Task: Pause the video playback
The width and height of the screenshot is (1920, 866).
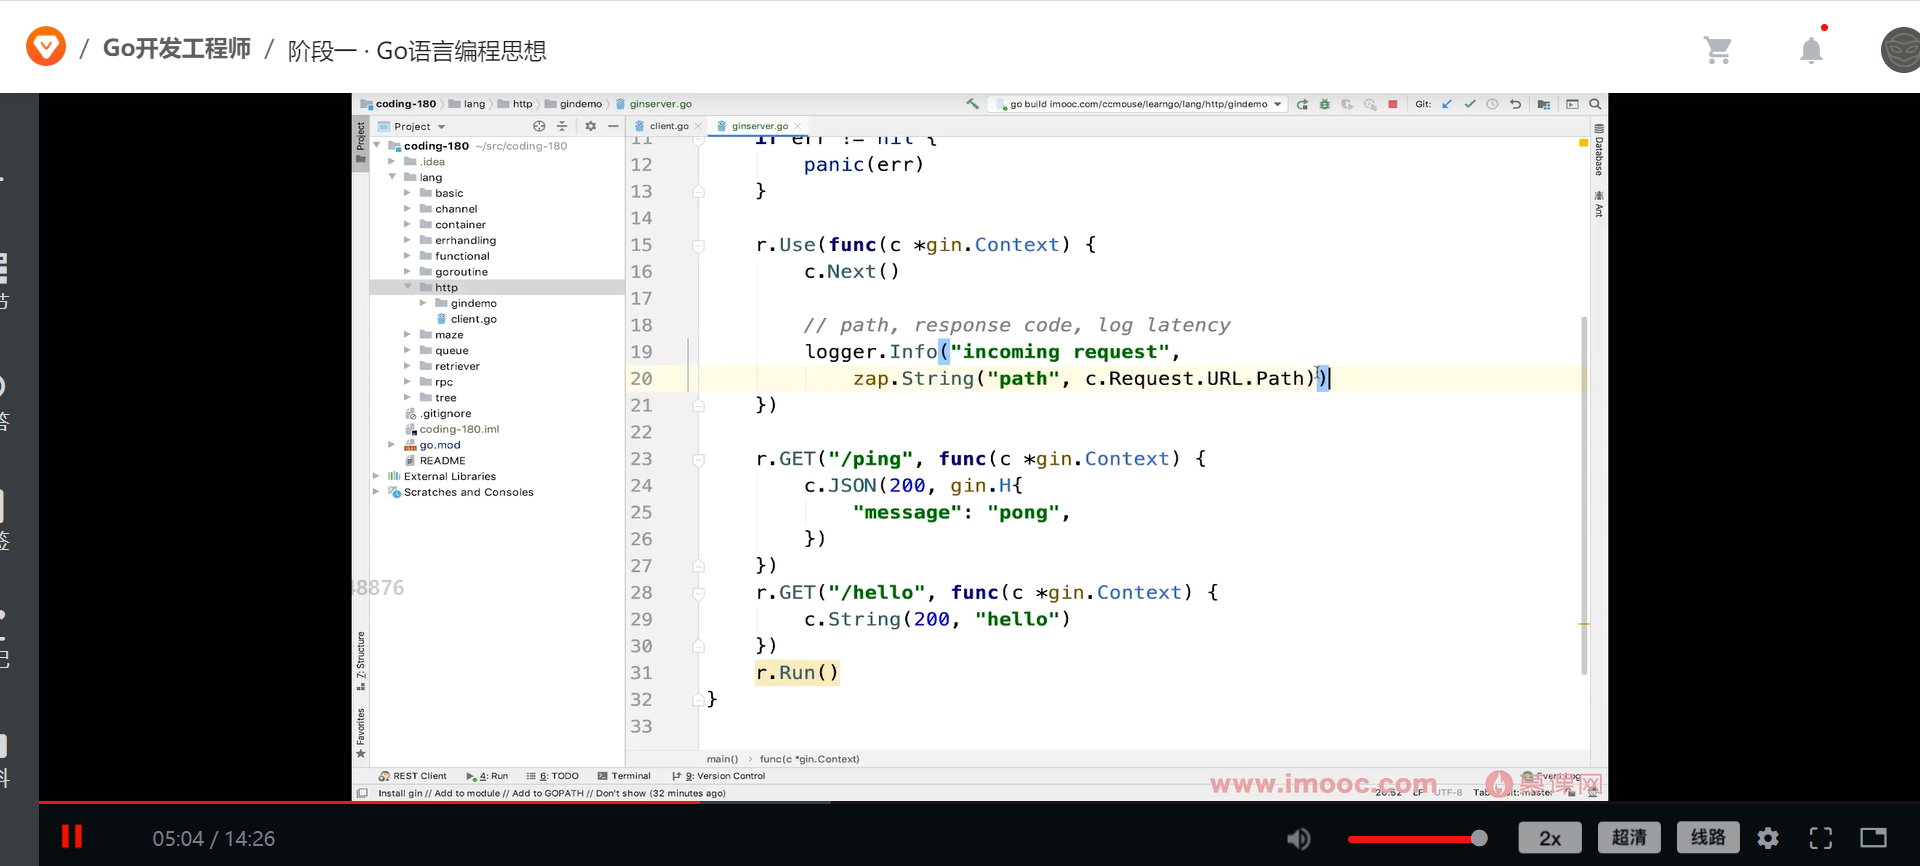Action: [x=72, y=837]
